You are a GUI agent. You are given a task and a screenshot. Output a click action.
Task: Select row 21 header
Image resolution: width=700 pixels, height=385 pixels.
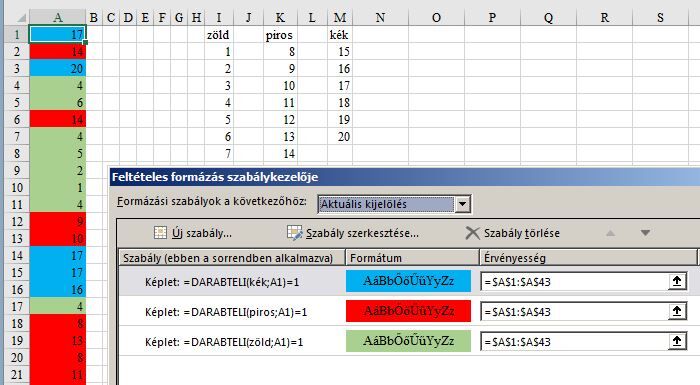click(17, 374)
